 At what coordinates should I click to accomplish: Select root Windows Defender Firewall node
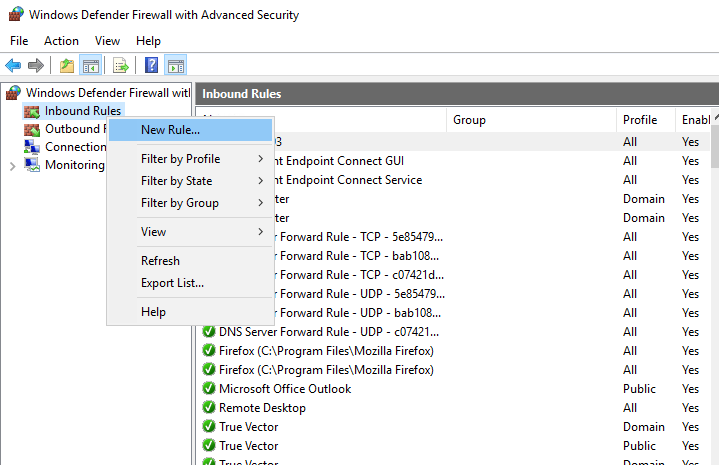[x=108, y=93]
